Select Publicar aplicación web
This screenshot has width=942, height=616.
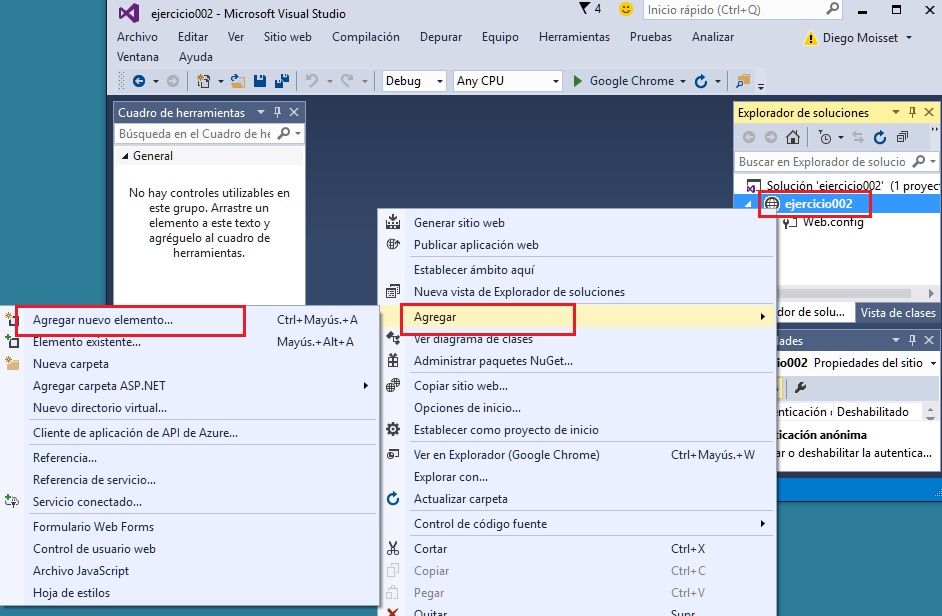pos(577,245)
